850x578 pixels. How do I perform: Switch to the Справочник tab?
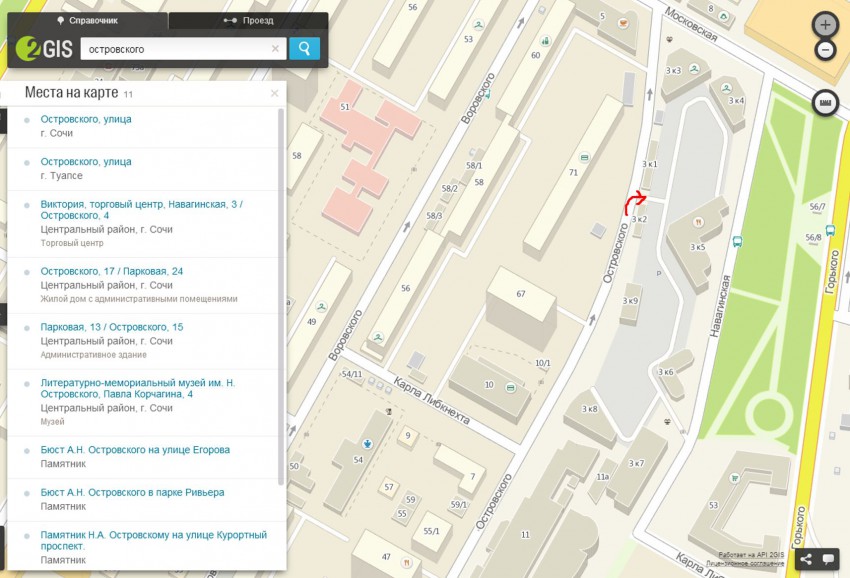(88, 20)
